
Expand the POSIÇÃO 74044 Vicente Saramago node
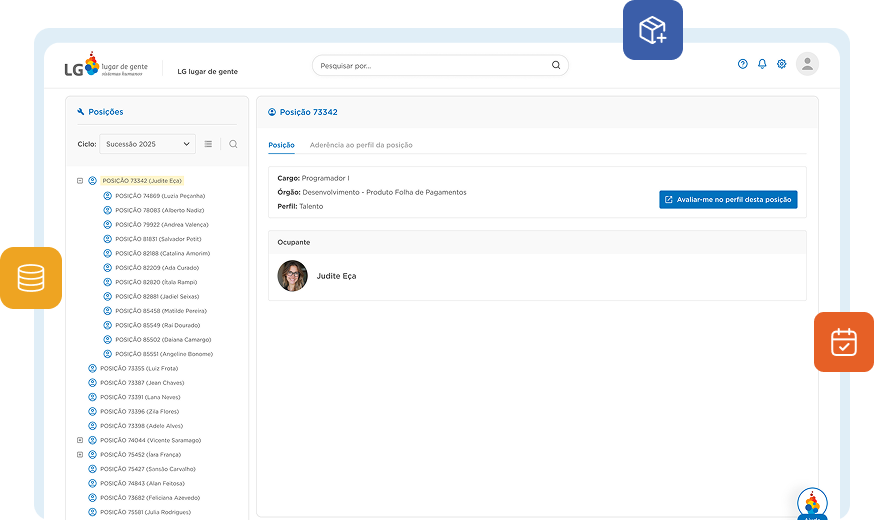80,440
